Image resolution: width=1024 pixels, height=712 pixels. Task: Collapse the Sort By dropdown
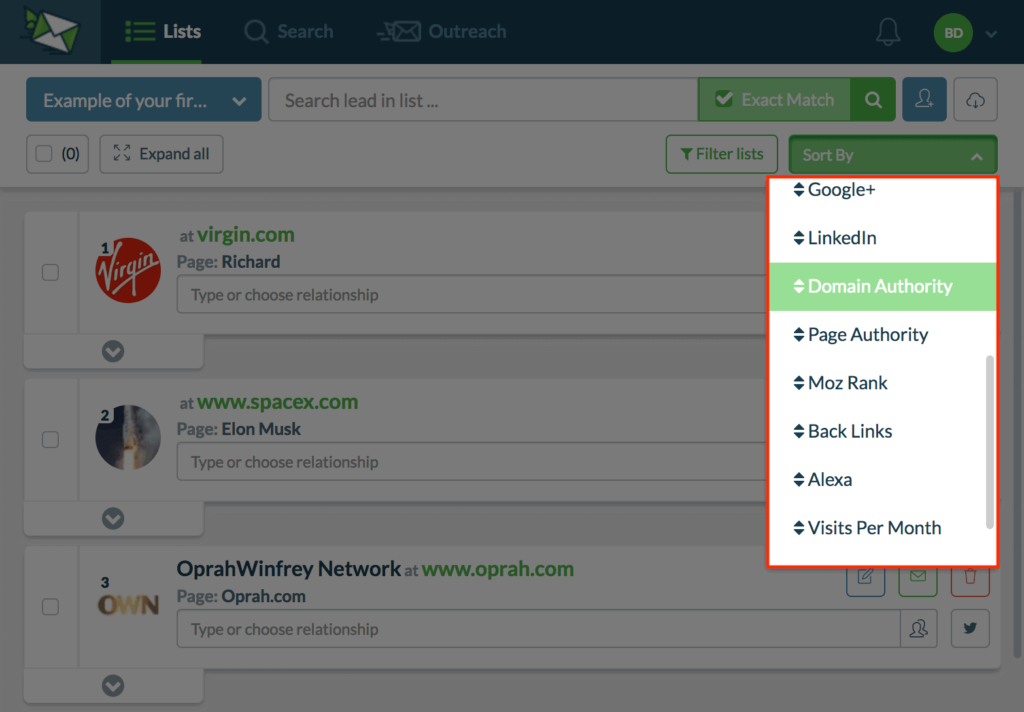pyautogui.click(x=892, y=155)
